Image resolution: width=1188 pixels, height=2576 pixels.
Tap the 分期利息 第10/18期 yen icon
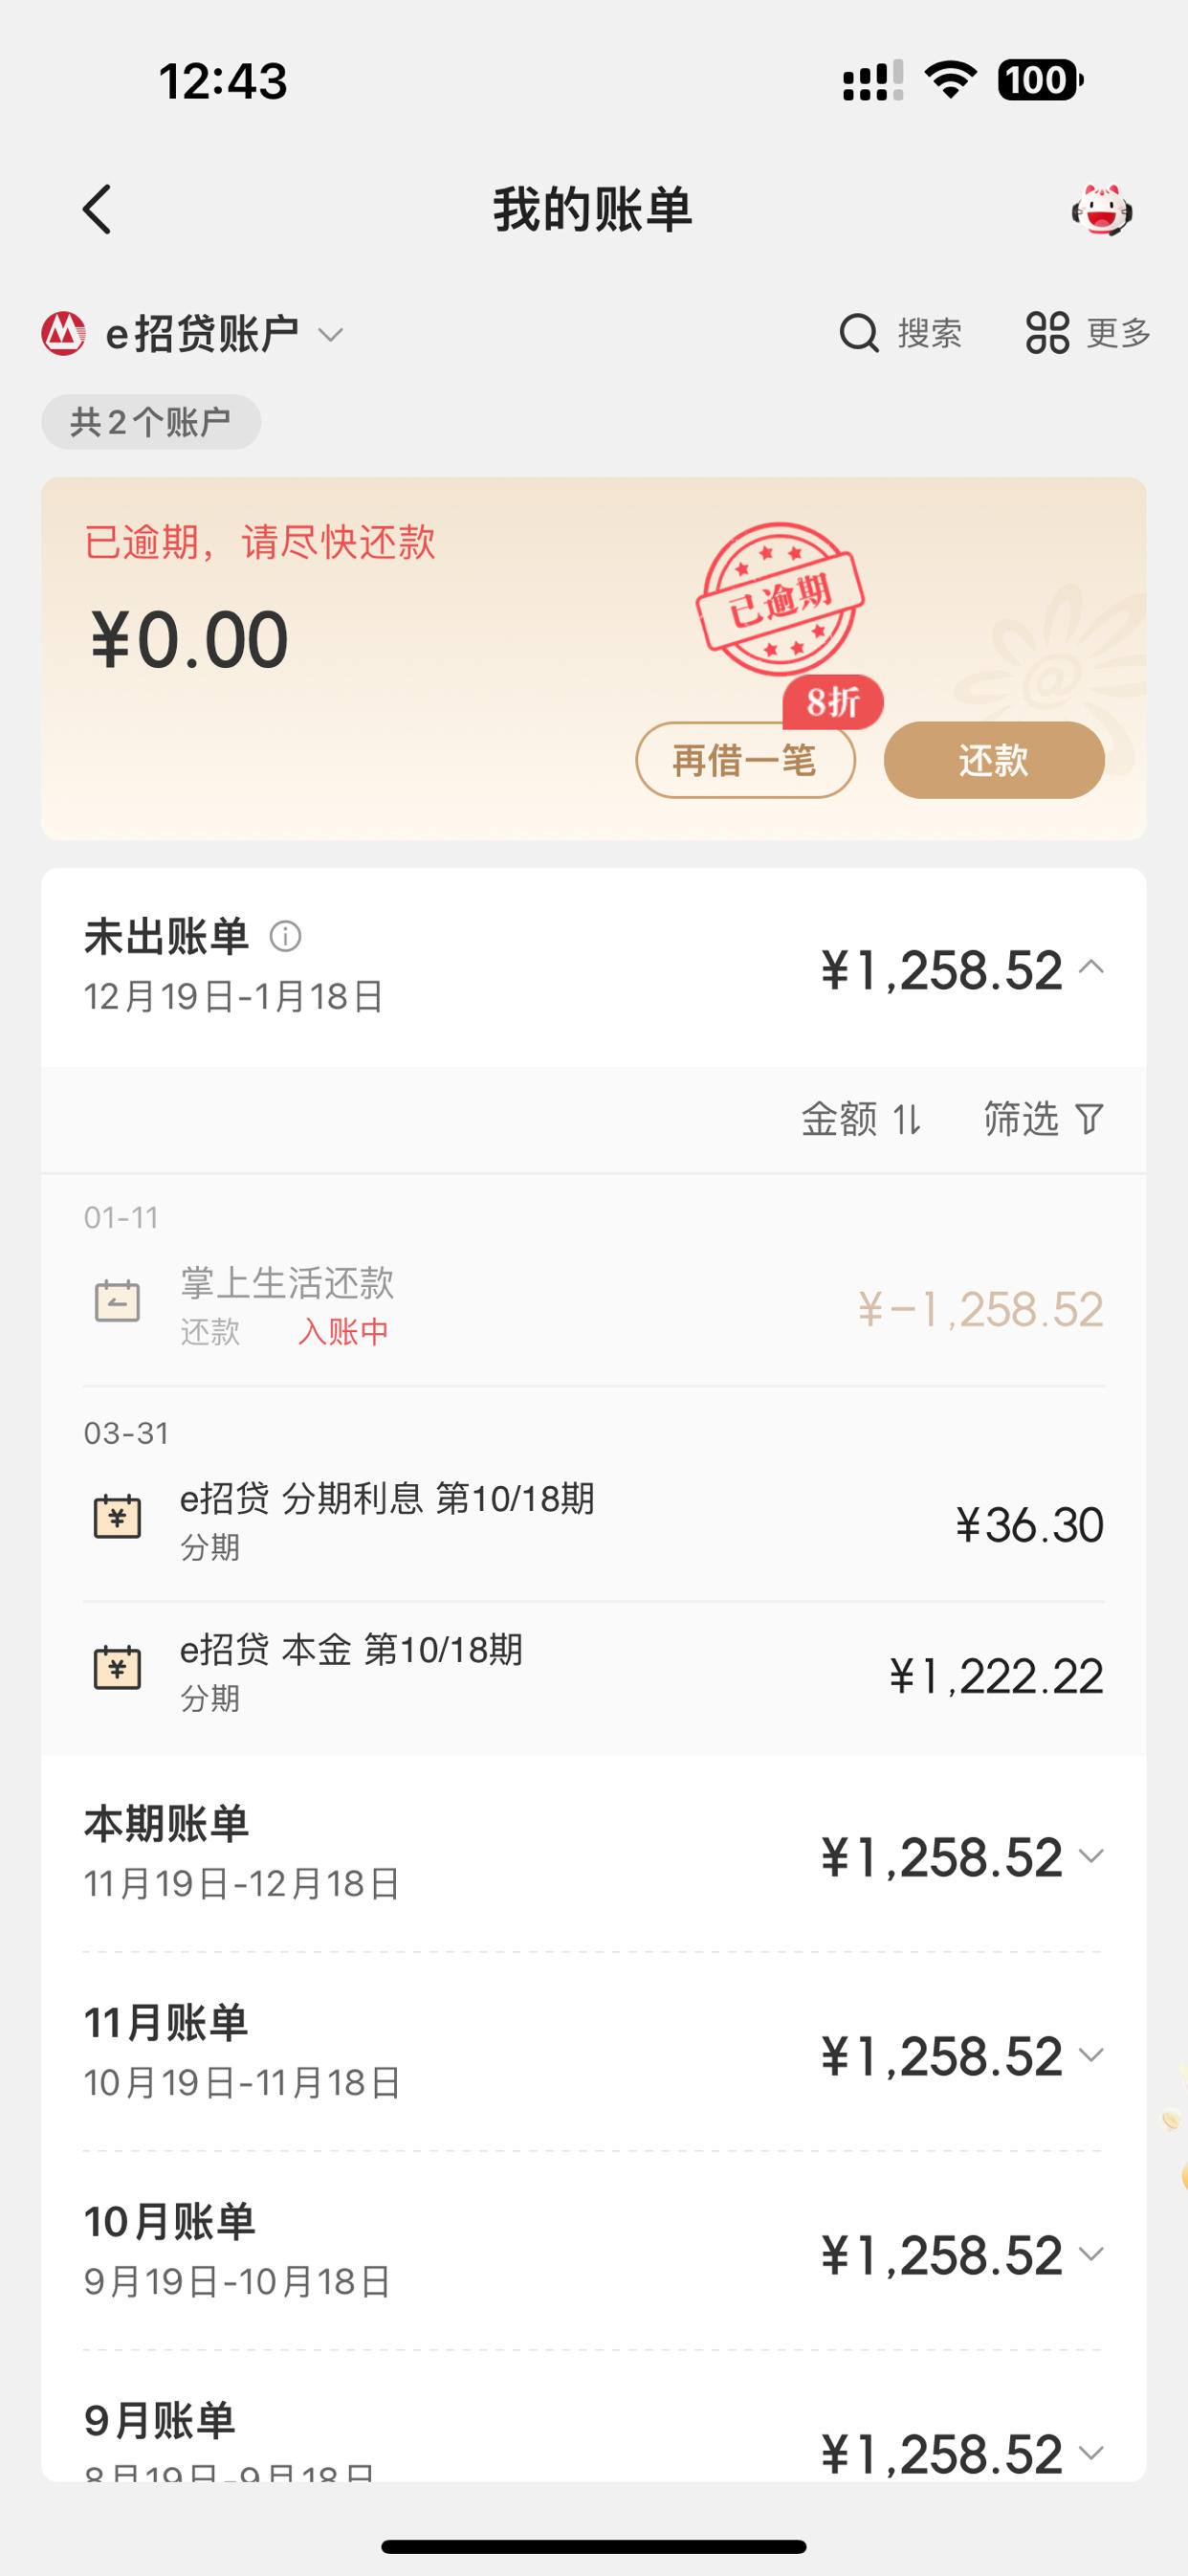tap(117, 1517)
